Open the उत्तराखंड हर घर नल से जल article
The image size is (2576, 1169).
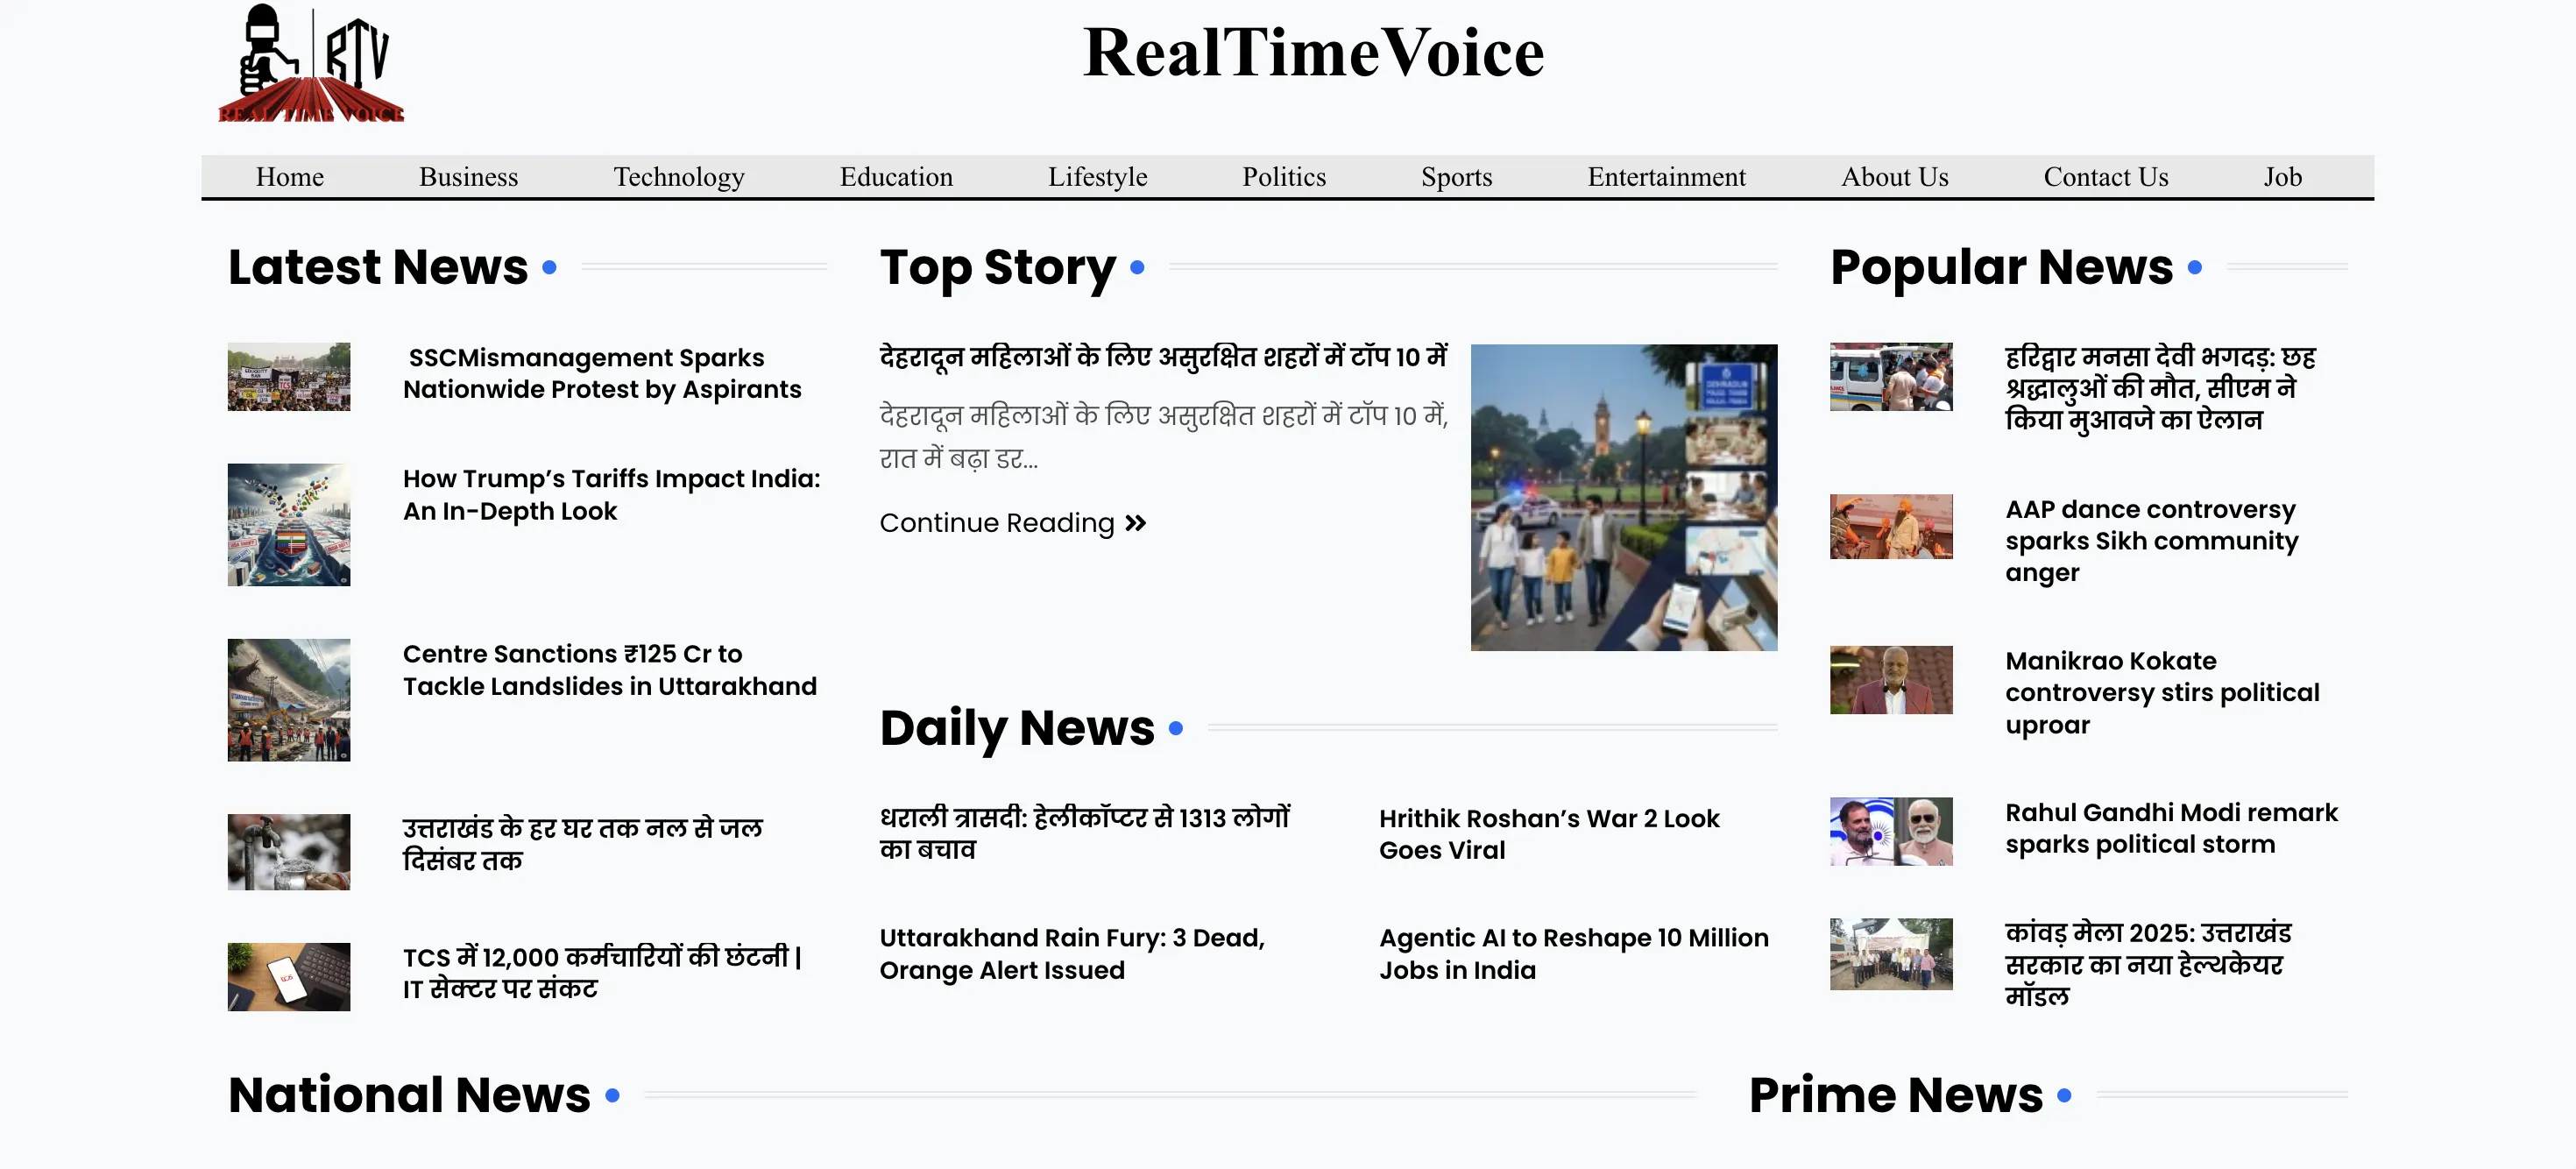click(x=582, y=844)
